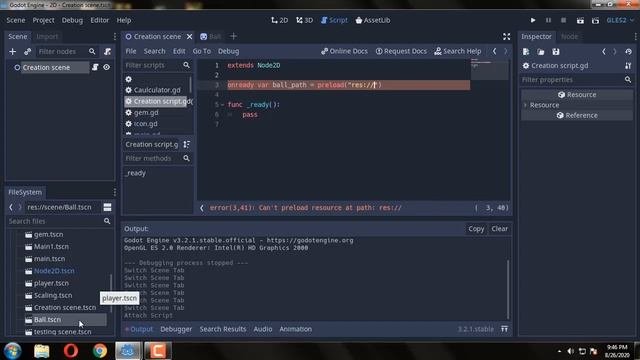Image resolution: width=640 pixels, height=360 pixels.
Task: Select Caulculator.gd in script list
Action: (x=157, y=90)
